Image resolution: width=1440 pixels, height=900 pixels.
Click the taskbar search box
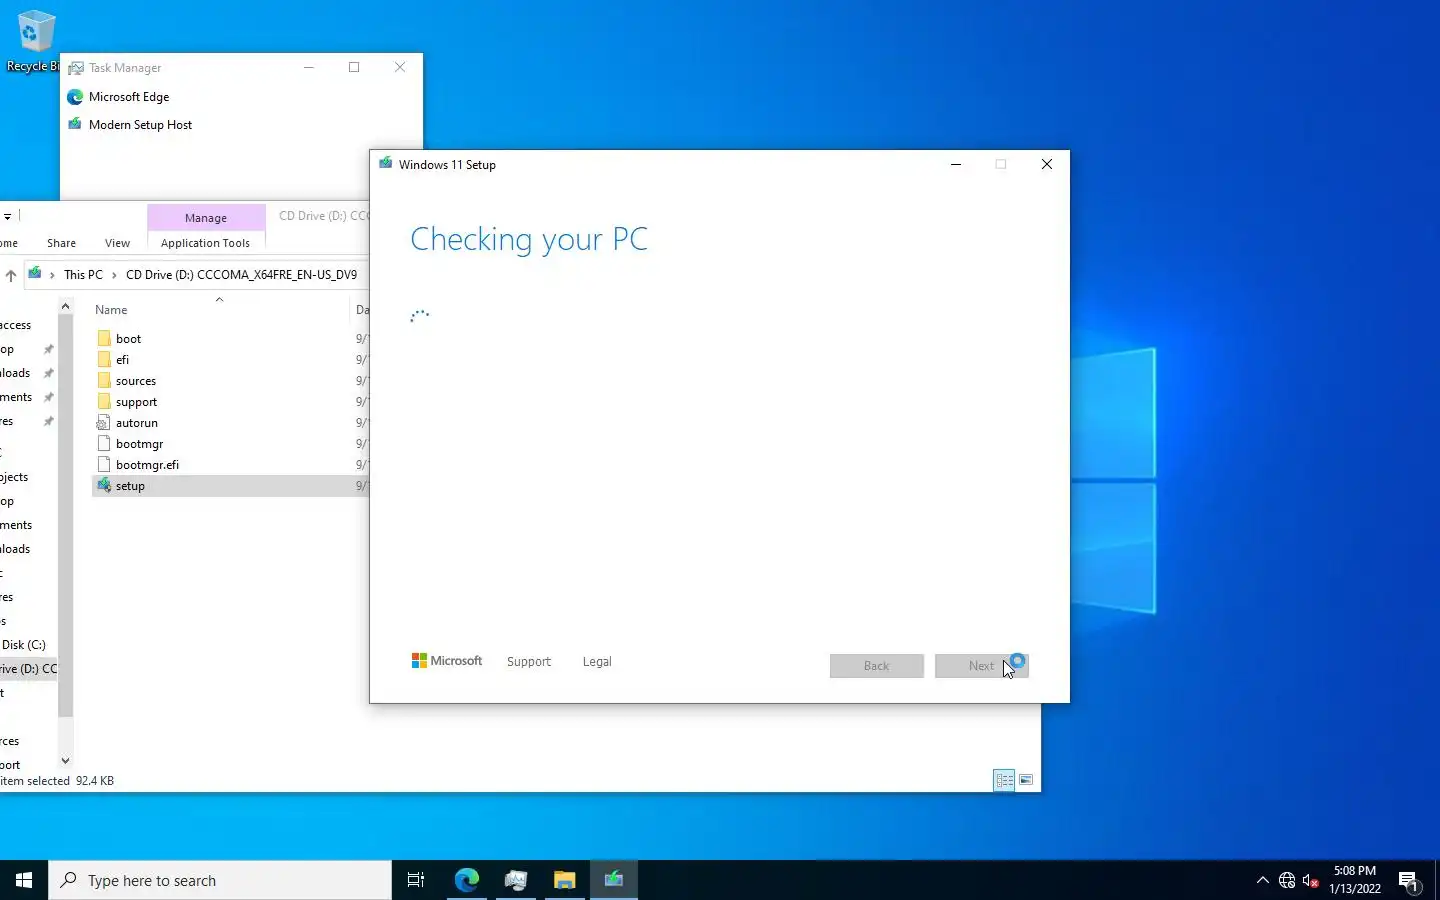click(x=220, y=880)
